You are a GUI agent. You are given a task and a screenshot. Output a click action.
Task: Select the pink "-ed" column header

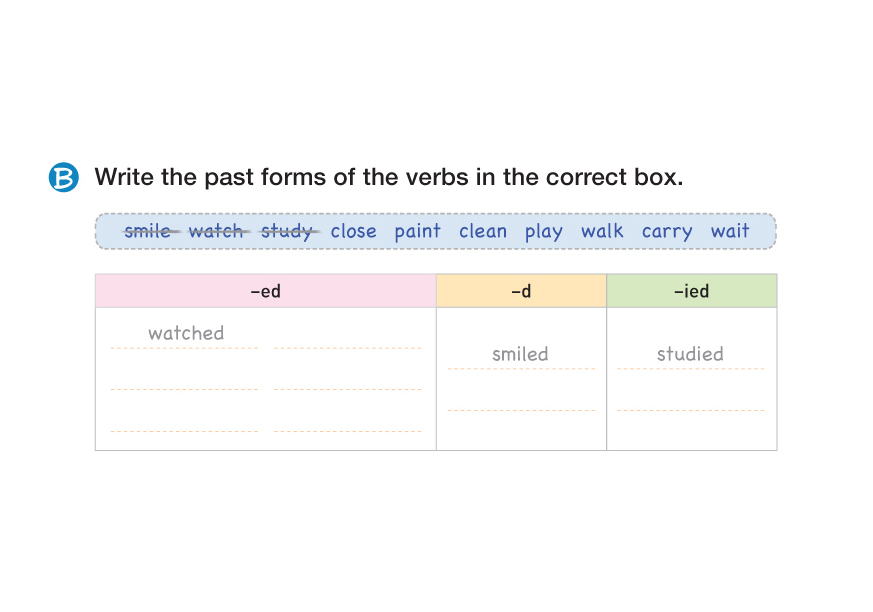tap(265, 291)
